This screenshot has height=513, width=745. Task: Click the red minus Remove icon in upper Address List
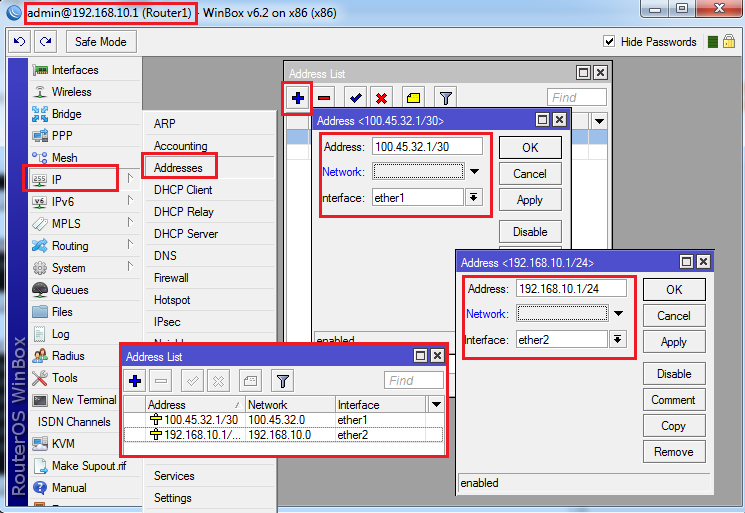(324, 98)
